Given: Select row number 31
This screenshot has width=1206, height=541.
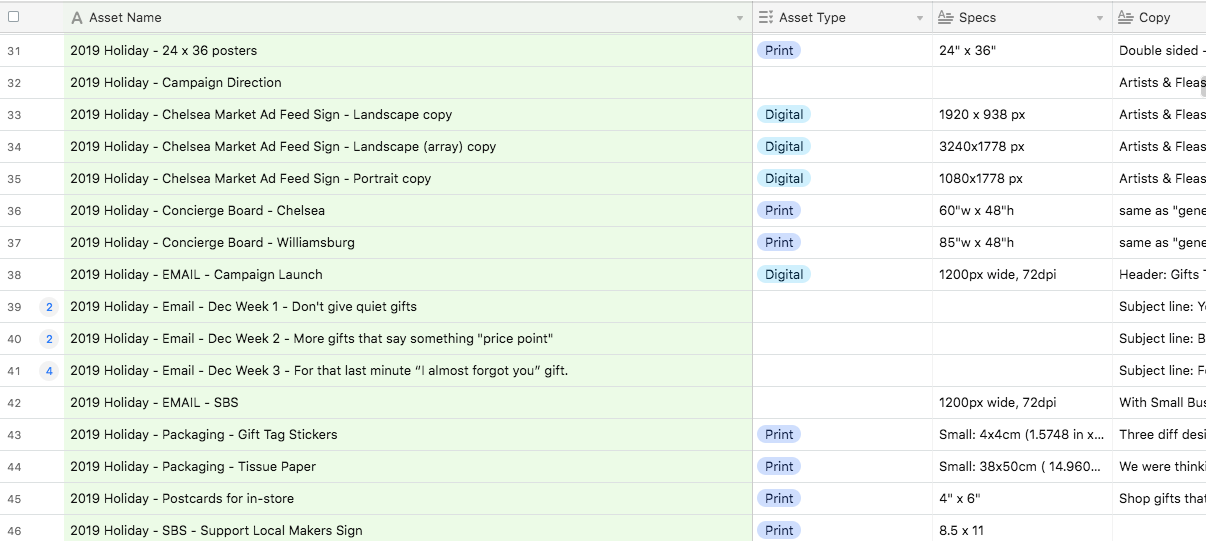Looking at the screenshot, I should [14, 51].
